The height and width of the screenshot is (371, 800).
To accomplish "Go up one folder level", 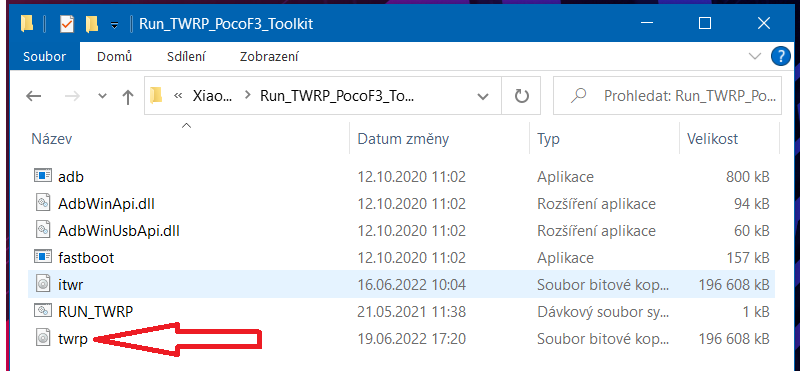I will [128, 96].
